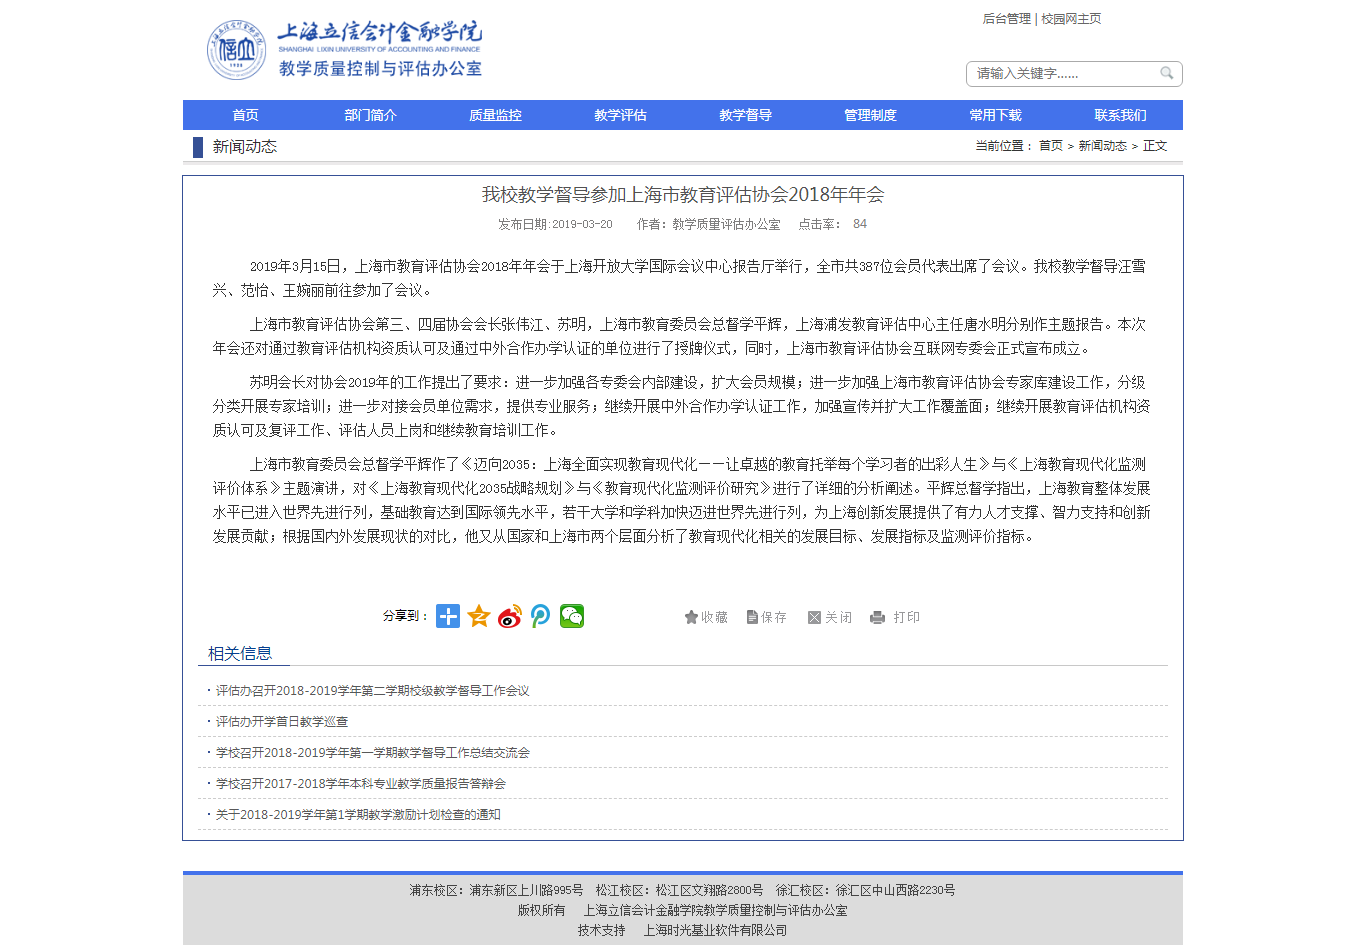
Task: Open 学校召开2017-2018学年本科专业教学质量报告答辩会
Action: [361, 784]
